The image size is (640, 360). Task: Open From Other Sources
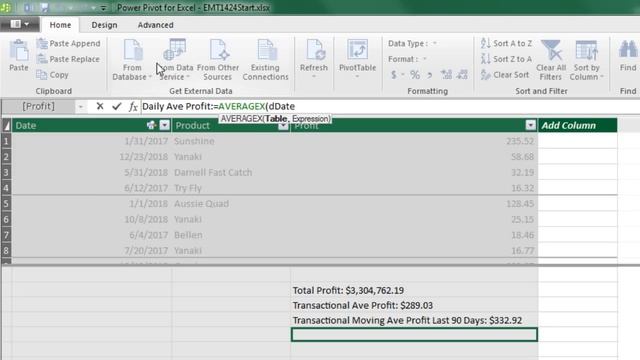(x=218, y=60)
